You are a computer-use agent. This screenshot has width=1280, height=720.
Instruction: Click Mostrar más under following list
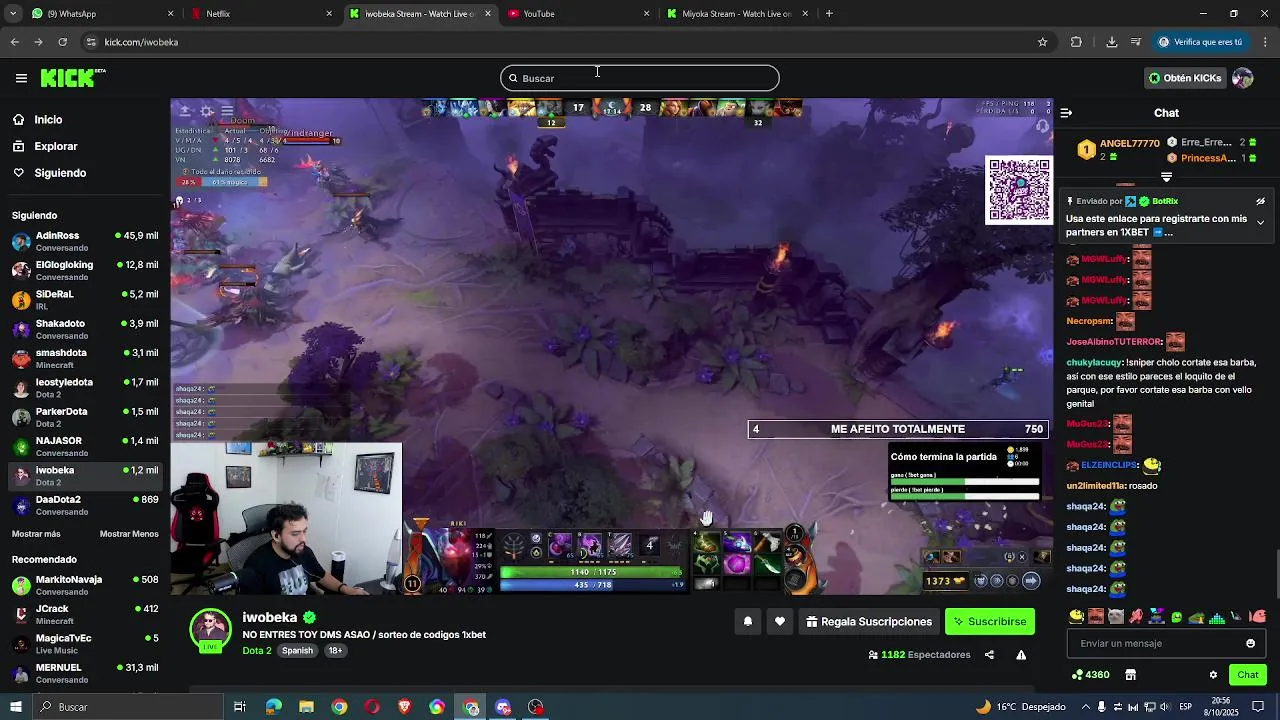[36, 534]
